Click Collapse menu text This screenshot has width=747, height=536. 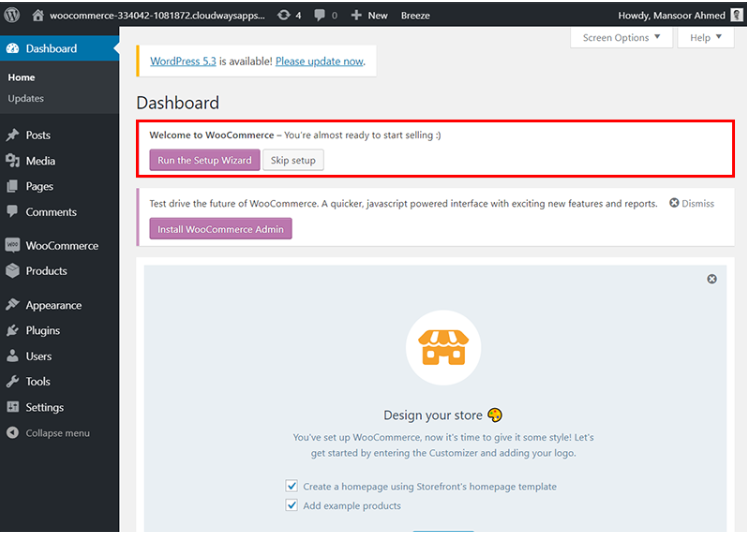tap(58, 433)
